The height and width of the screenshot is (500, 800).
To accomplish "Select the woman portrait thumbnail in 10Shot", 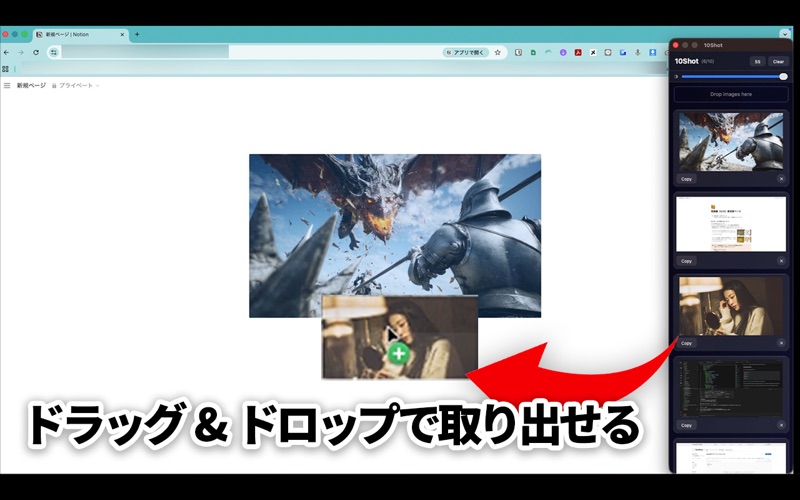I will (731, 306).
